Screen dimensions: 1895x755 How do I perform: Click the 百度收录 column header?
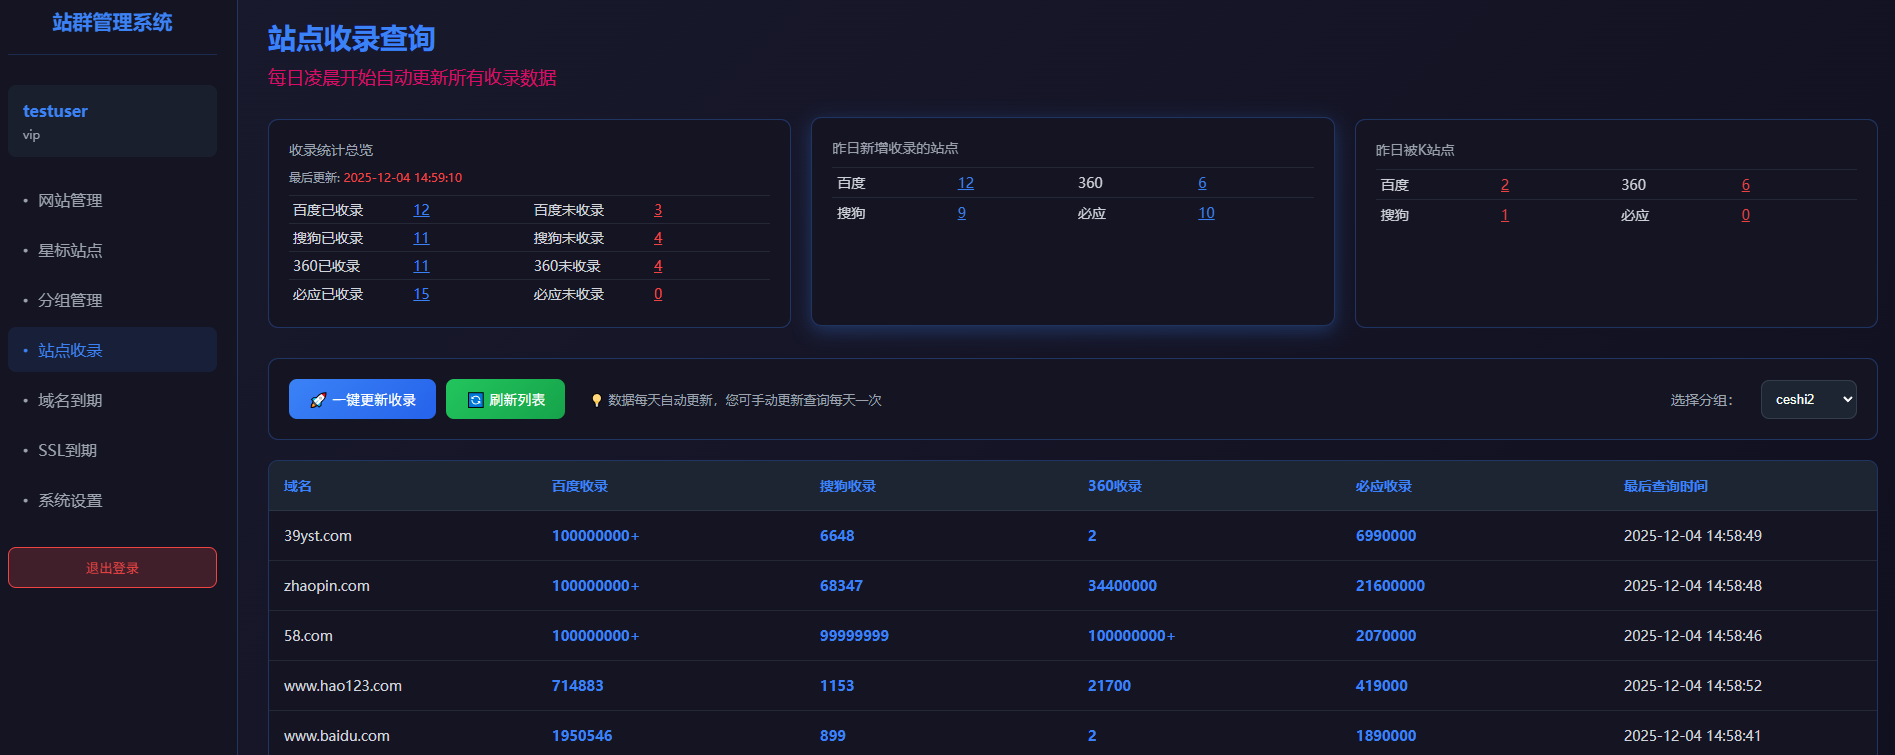580,486
